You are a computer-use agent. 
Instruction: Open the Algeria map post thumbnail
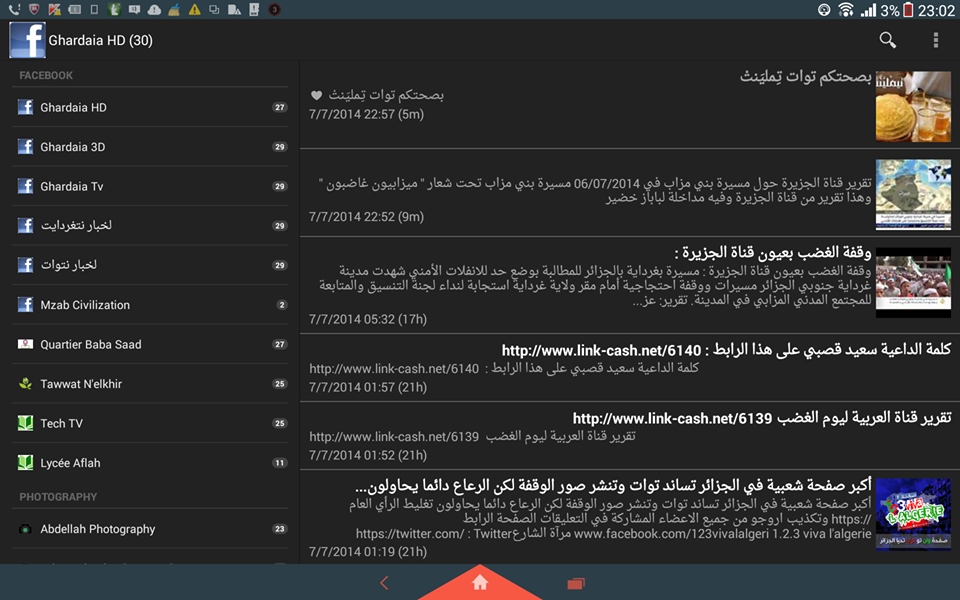(x=913, y=194)
